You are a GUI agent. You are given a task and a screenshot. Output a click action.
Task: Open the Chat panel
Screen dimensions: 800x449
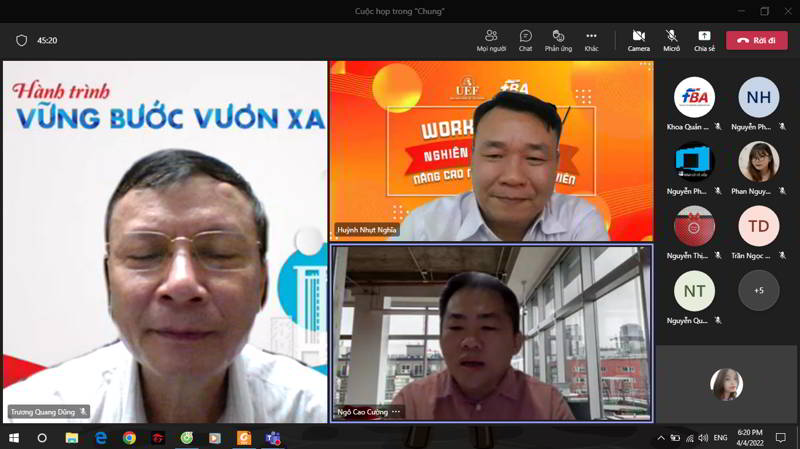click(526, 40)
